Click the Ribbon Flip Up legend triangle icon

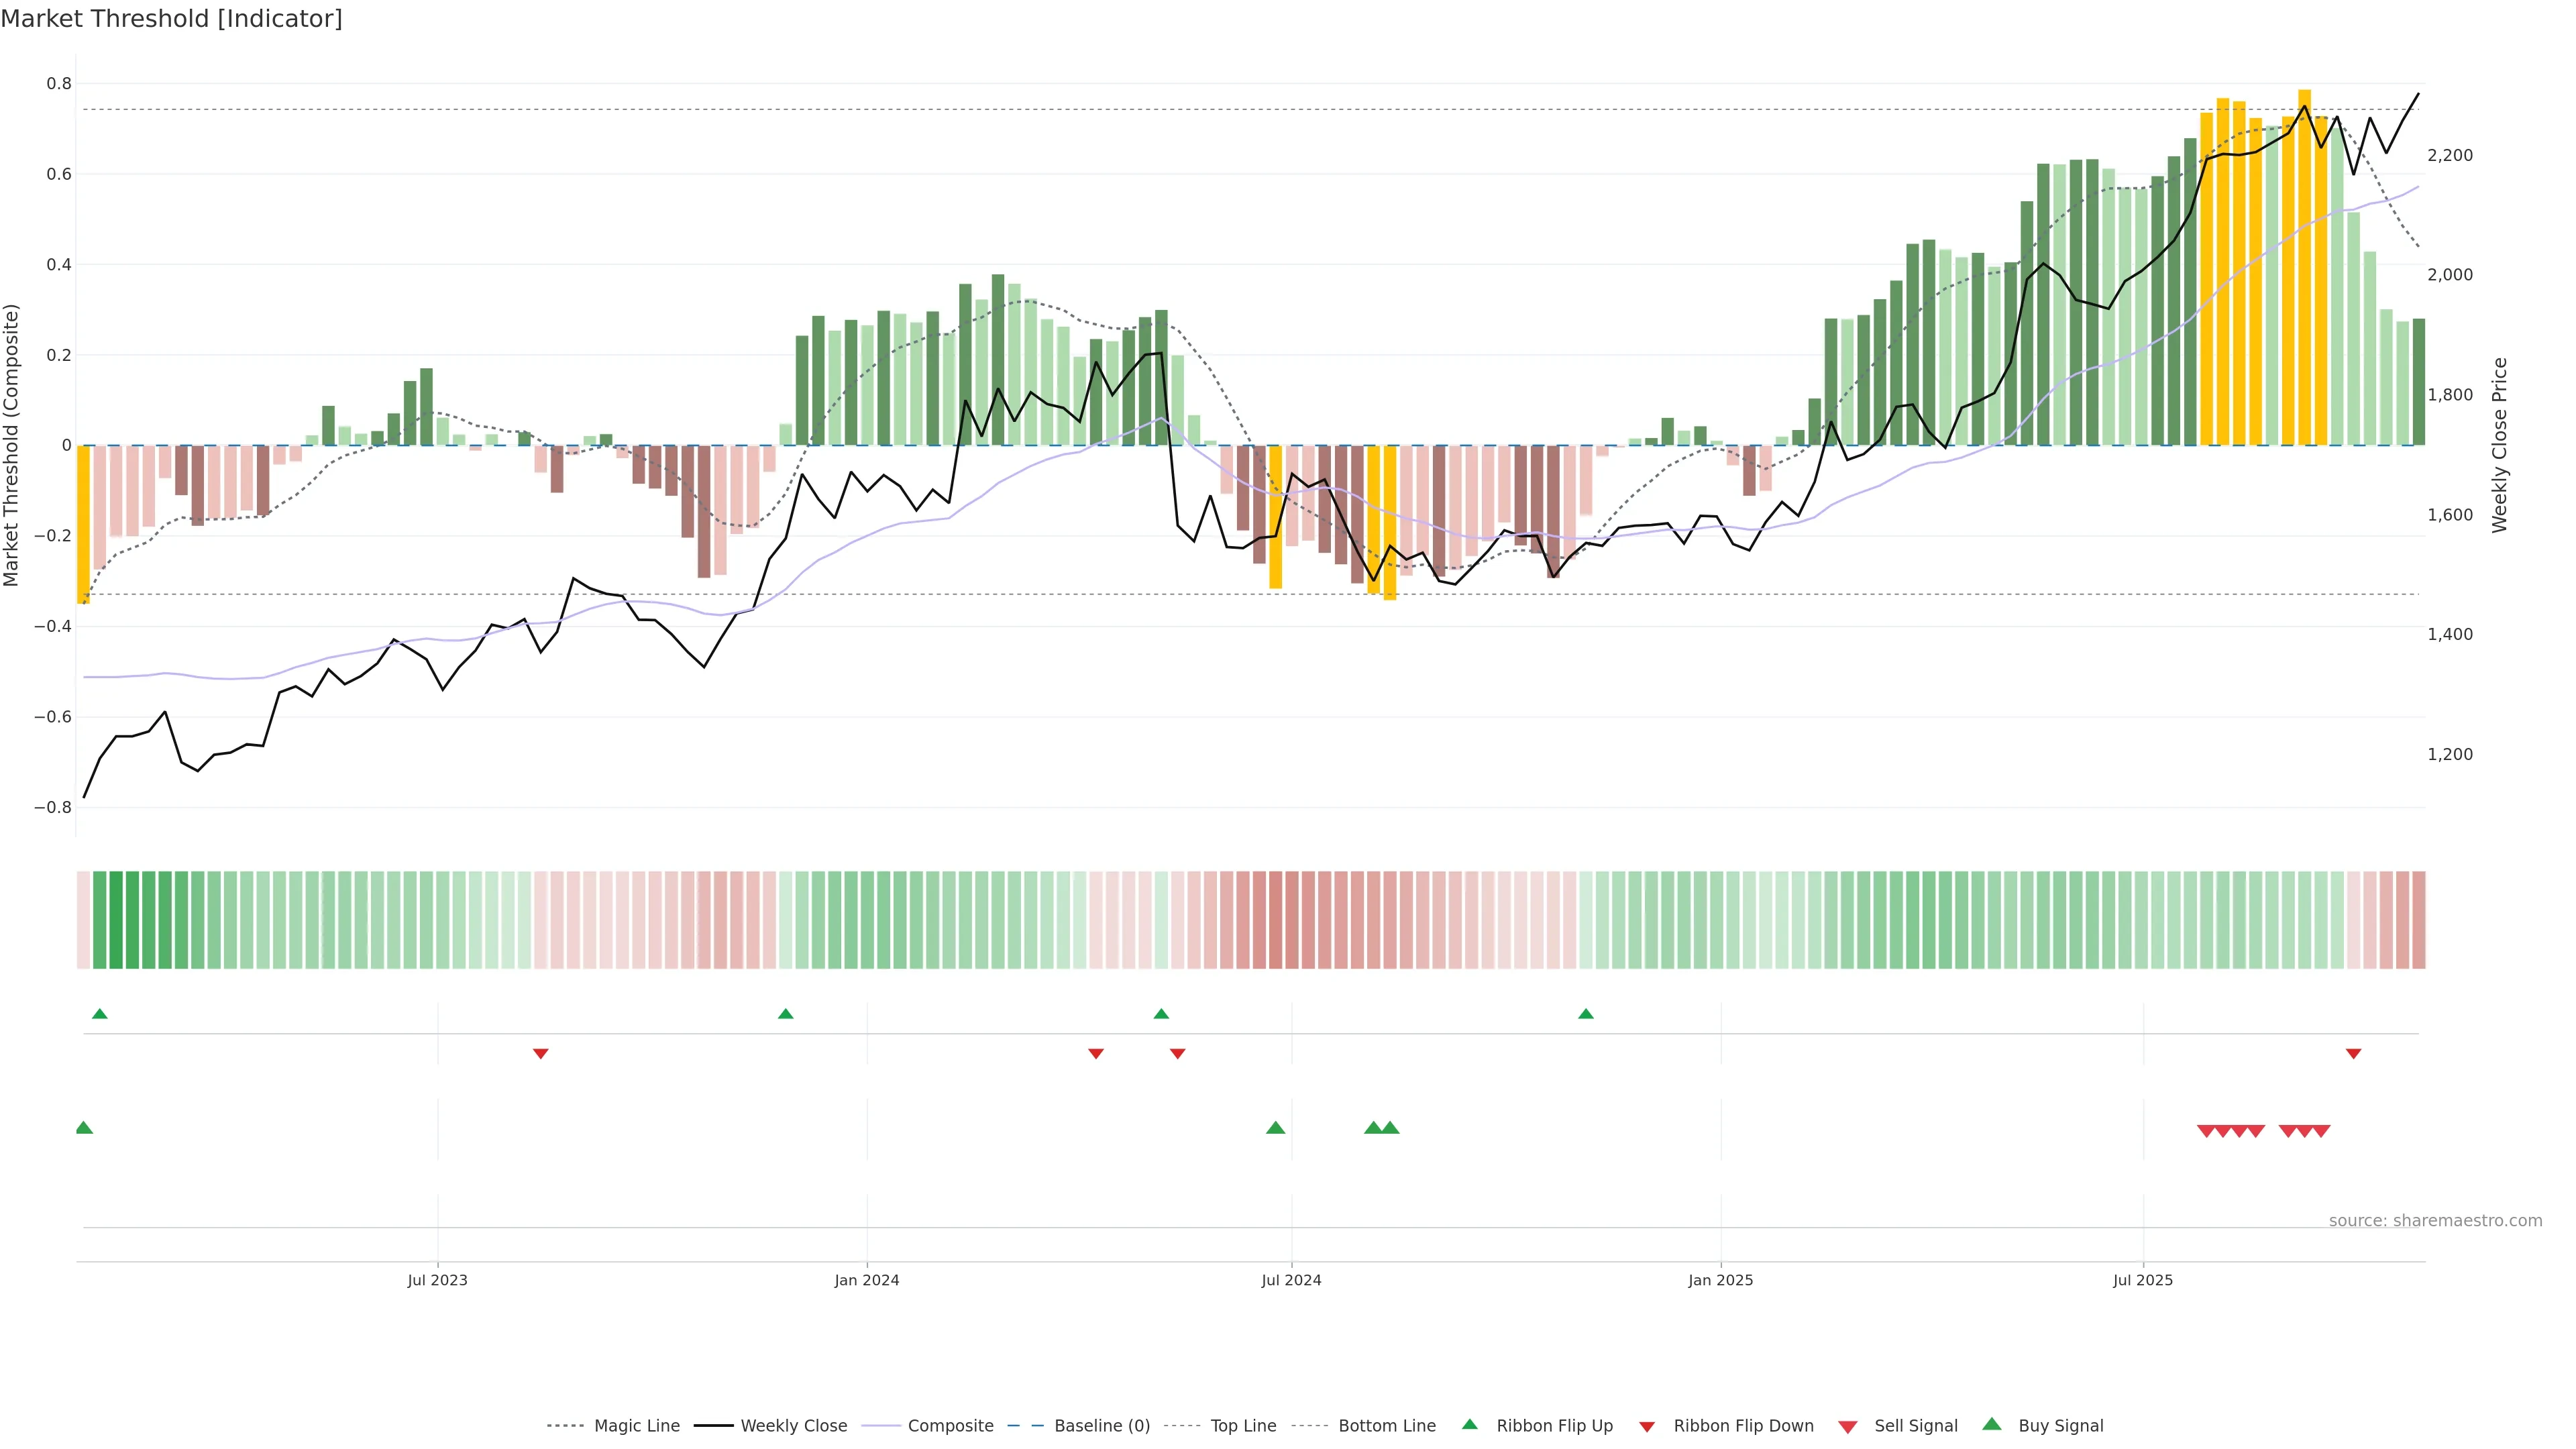[x=1469, y=1424]
